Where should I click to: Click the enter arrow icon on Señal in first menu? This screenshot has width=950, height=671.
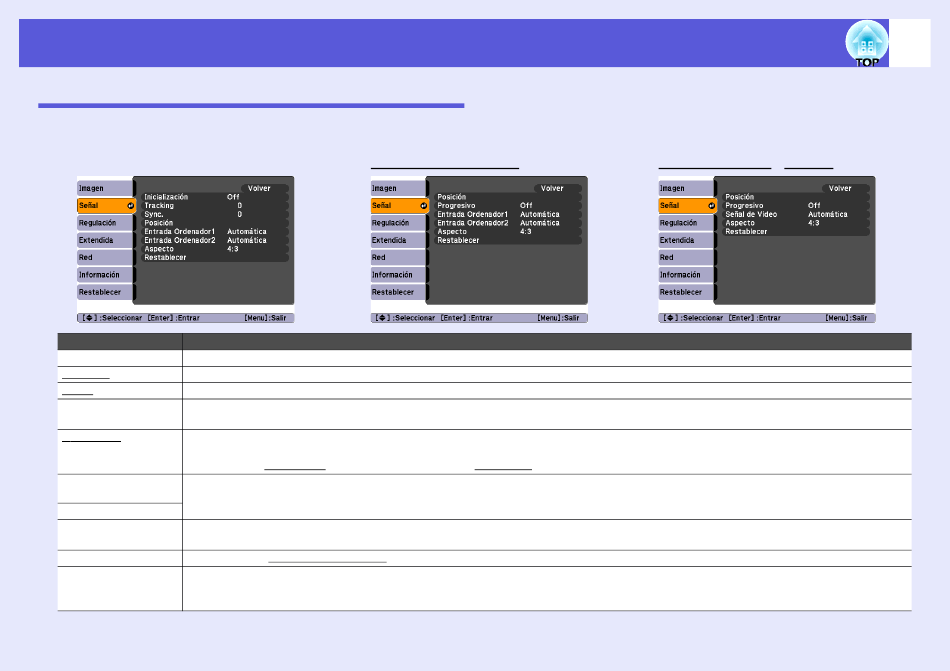(x=130, y=206)
